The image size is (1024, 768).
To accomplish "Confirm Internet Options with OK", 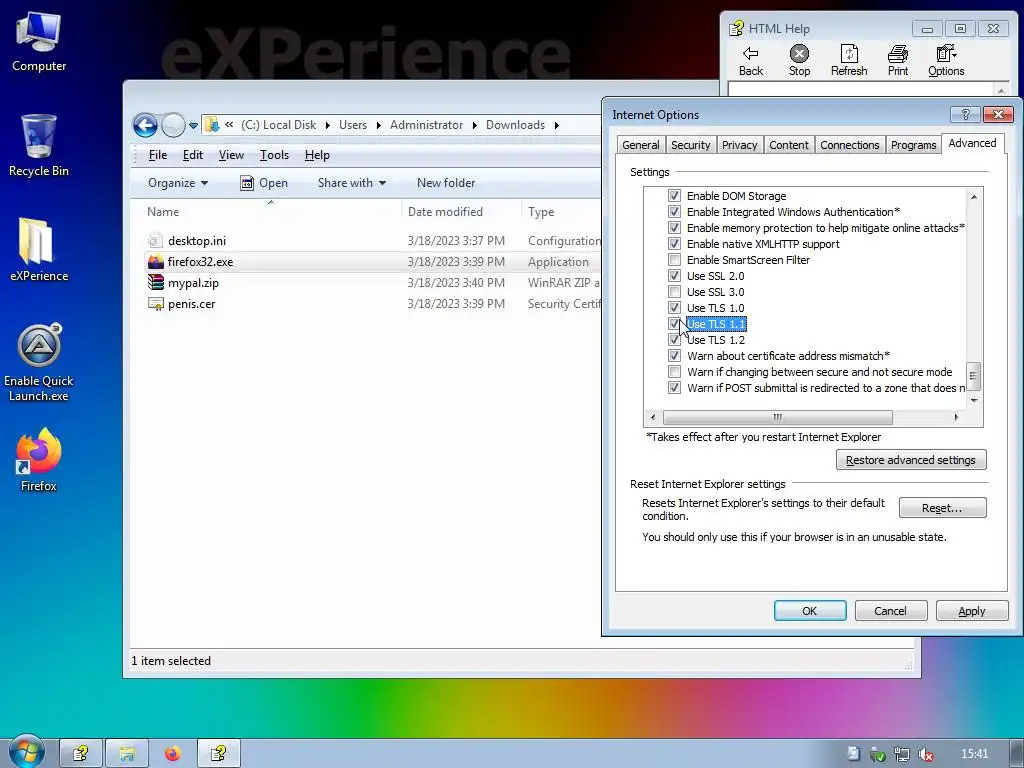I will pyautogui.click(x=810, y=611).
